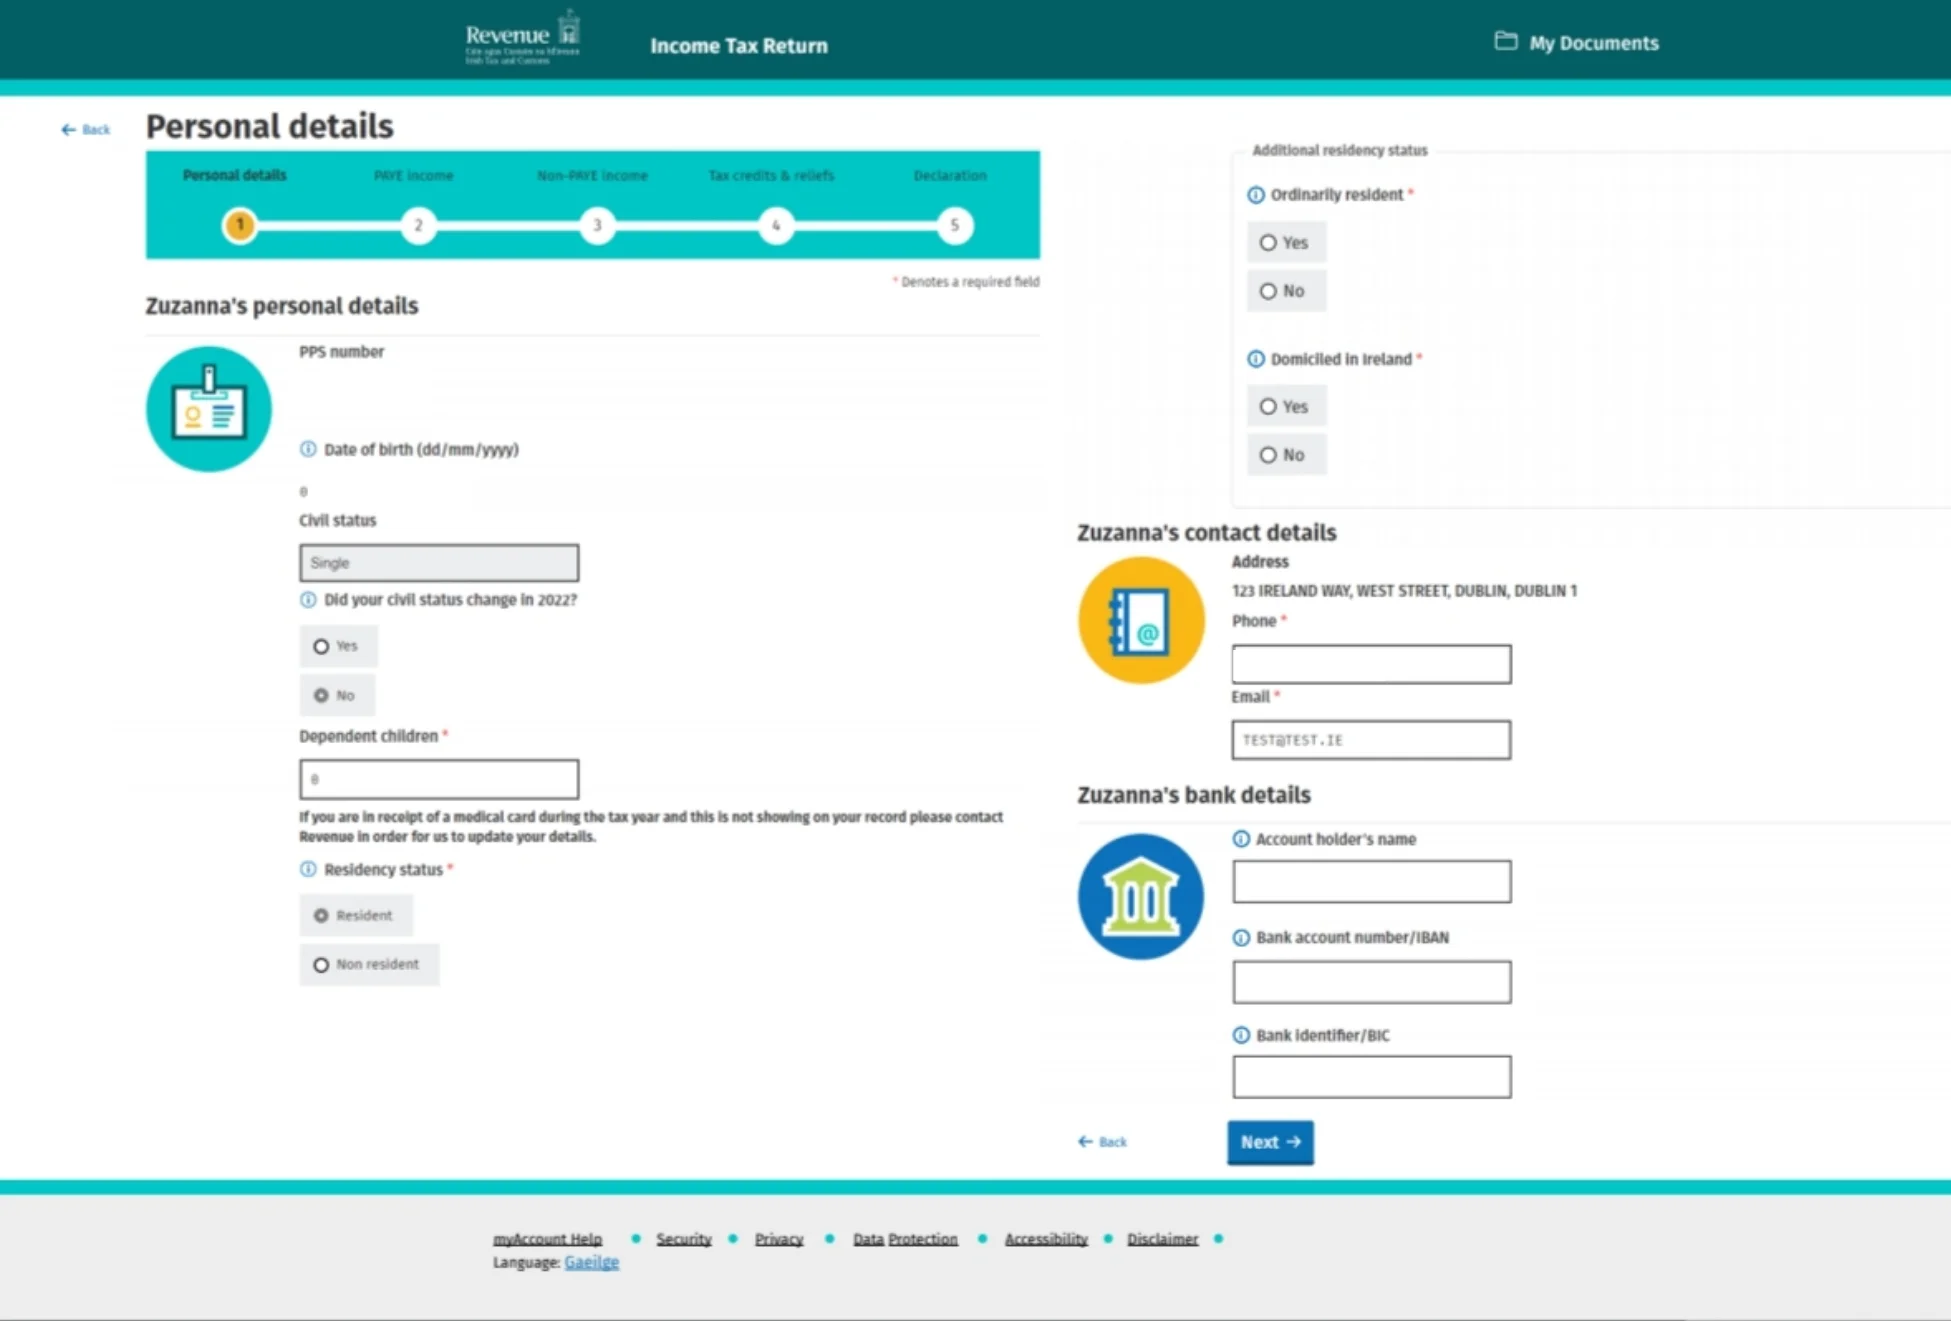Show info for Bank account number/IBAN
1951x1321 pixels.
pyautogui.click(x=1241, y=937)
